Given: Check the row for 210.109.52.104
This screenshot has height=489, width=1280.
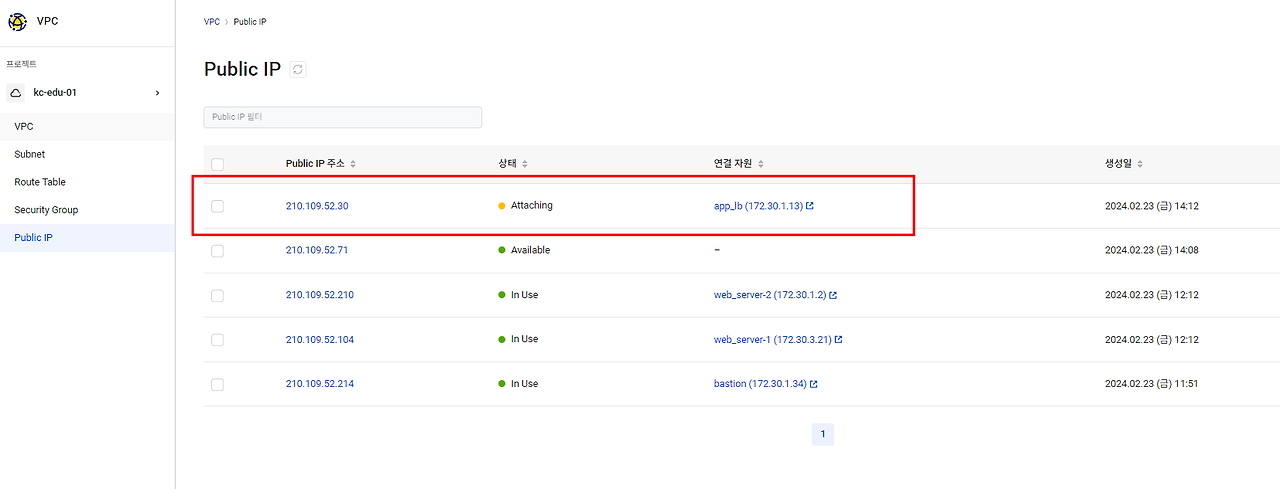Looking at the screenshot, I should pyautogui.click(x=217, y=340).
